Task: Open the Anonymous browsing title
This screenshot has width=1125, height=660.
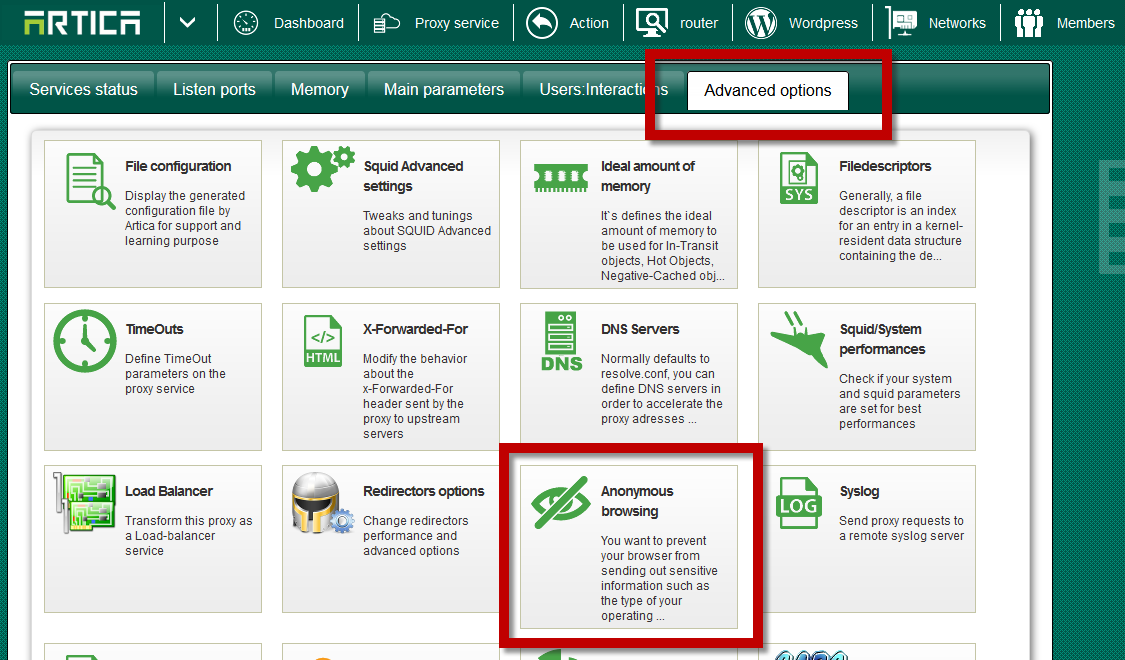Action: (x=637, y=501)
